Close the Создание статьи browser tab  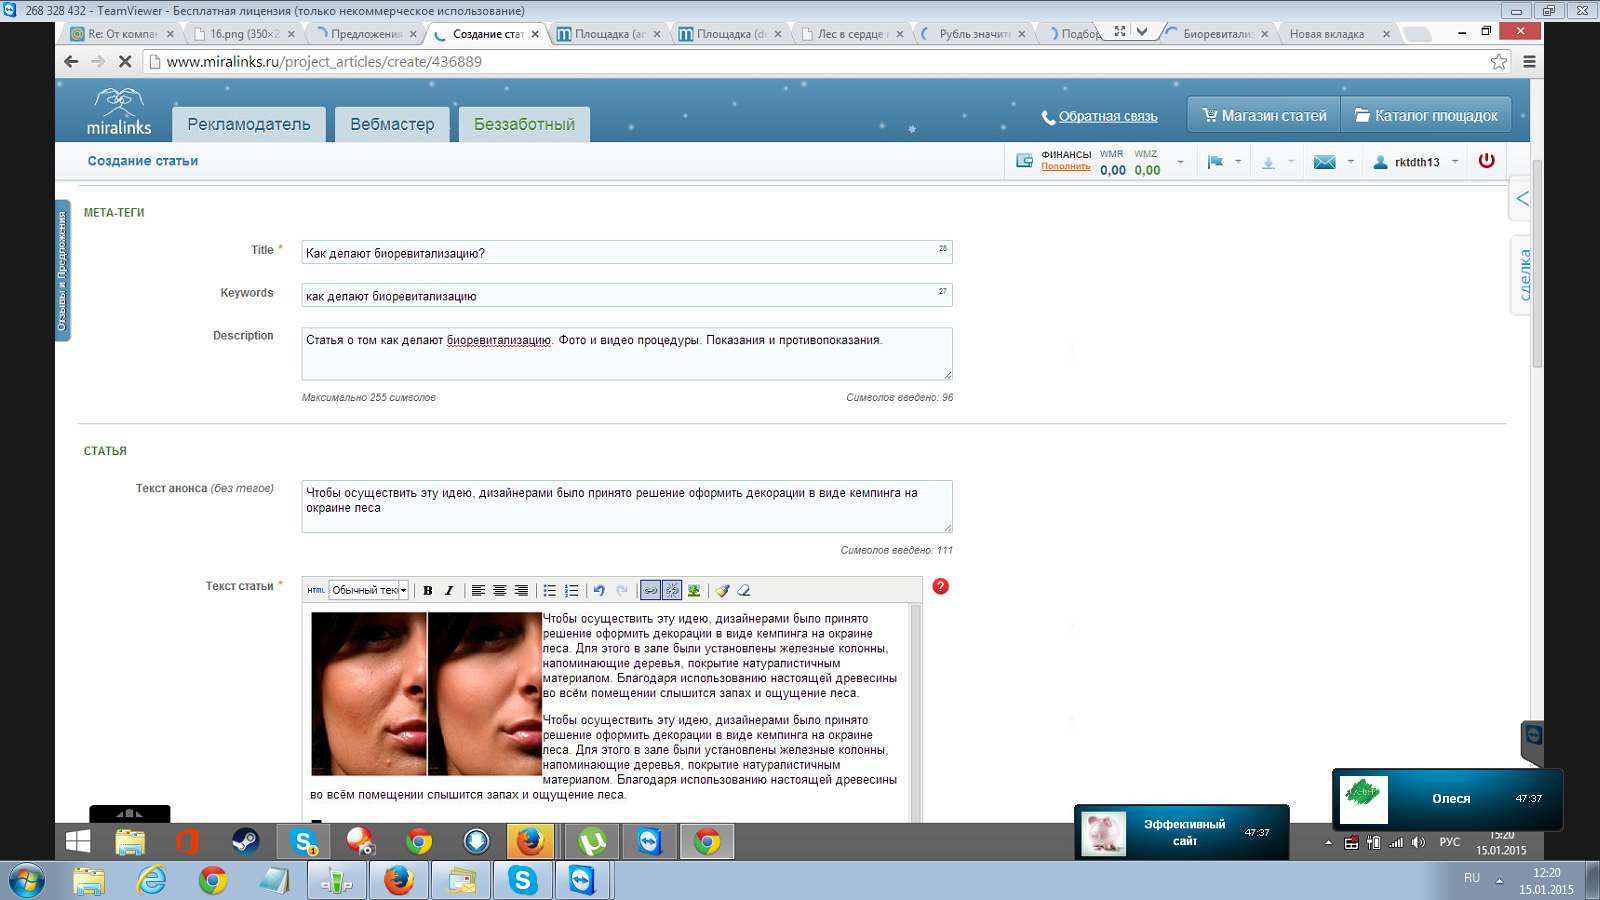(535, 34)
